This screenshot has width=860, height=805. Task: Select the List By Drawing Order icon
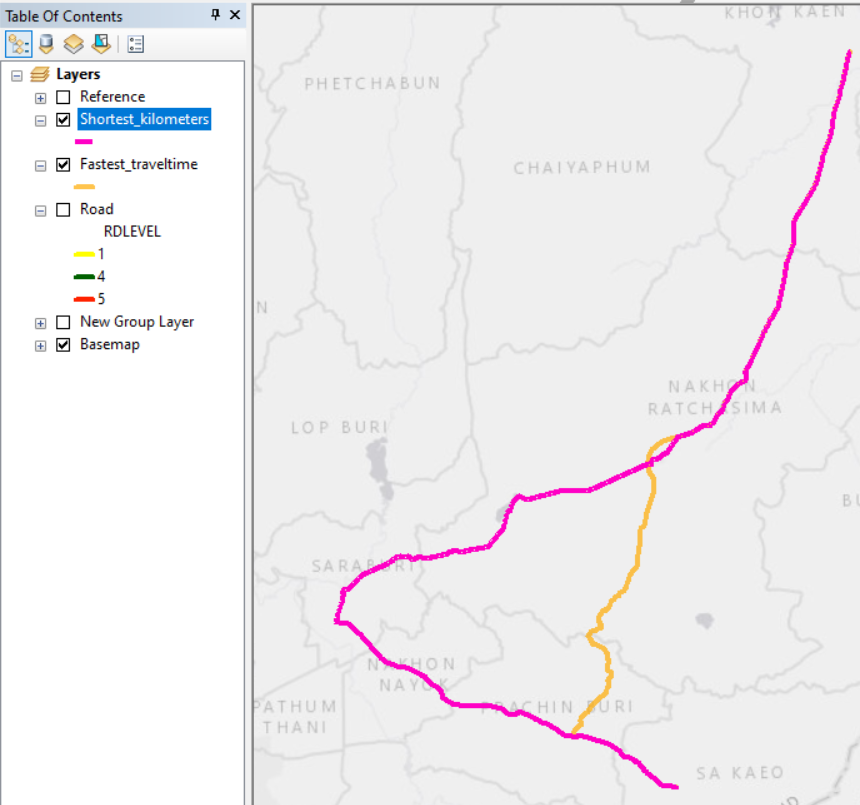tap(16, 44)
